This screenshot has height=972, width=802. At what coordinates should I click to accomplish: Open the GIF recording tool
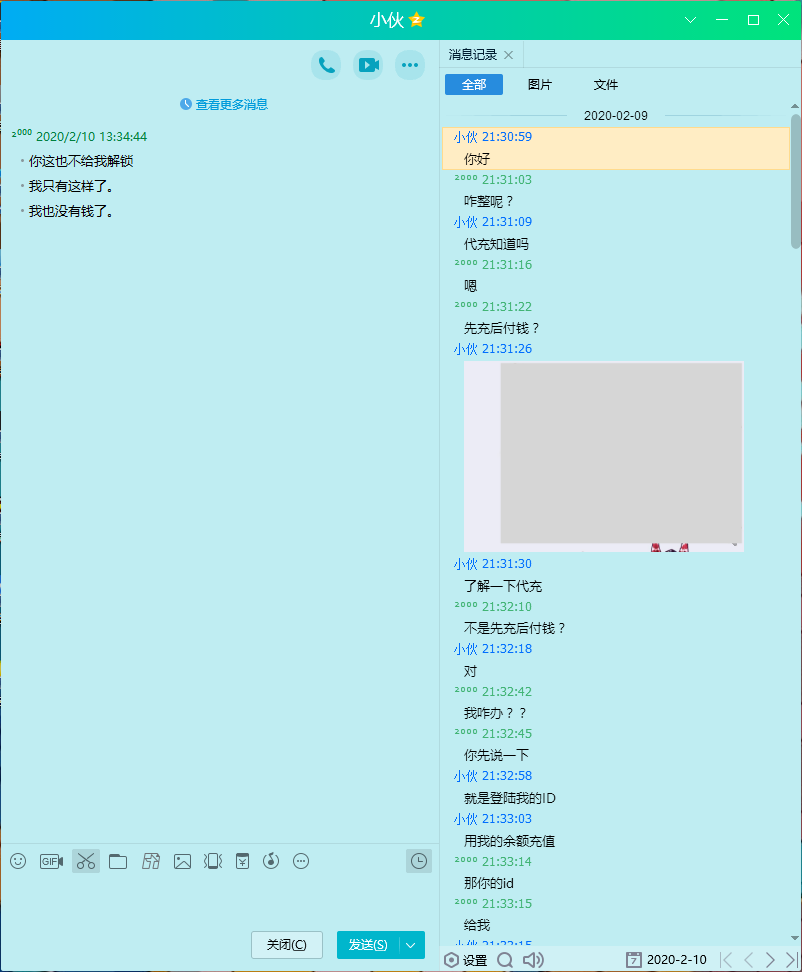point(51,861)
